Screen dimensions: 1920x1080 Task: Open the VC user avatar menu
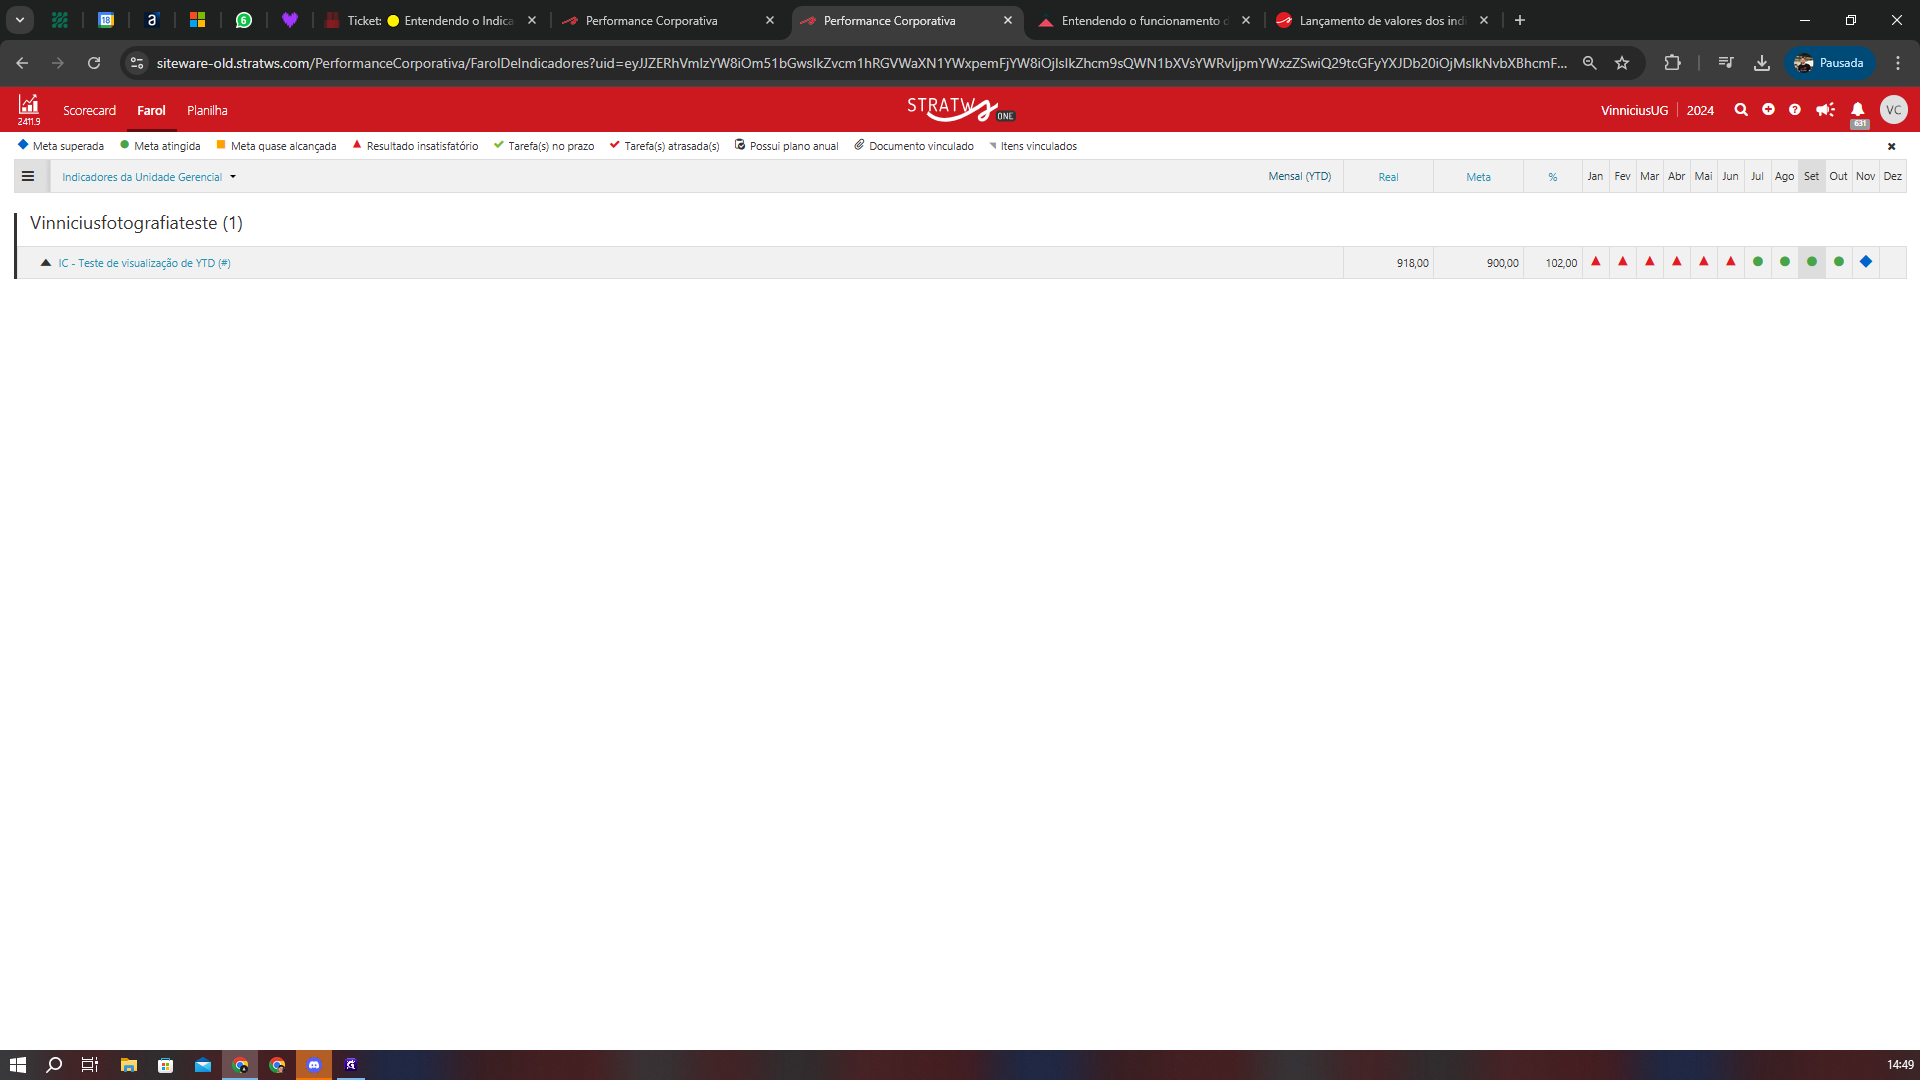[1893, 110]
